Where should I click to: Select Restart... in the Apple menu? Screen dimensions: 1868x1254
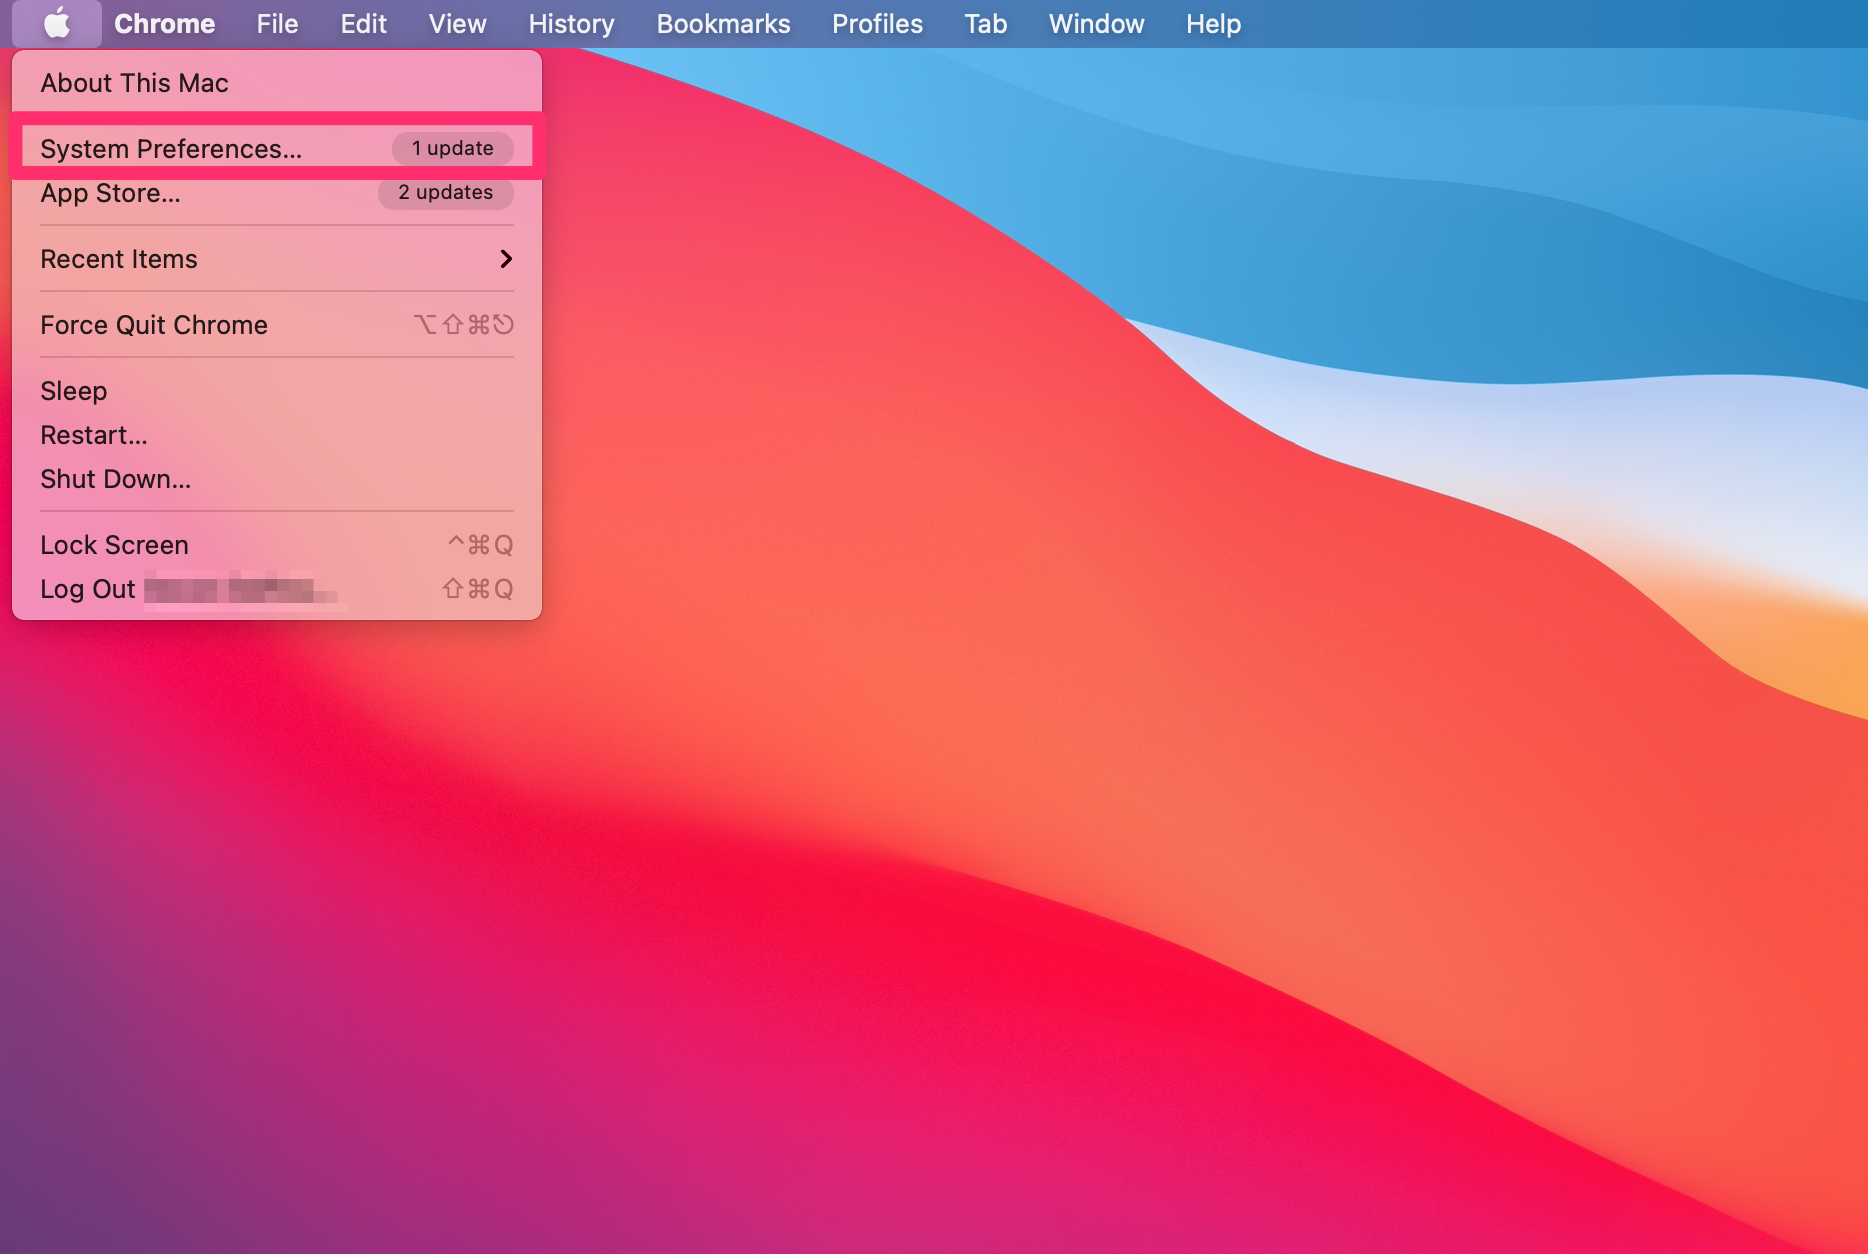pos(277,435)
